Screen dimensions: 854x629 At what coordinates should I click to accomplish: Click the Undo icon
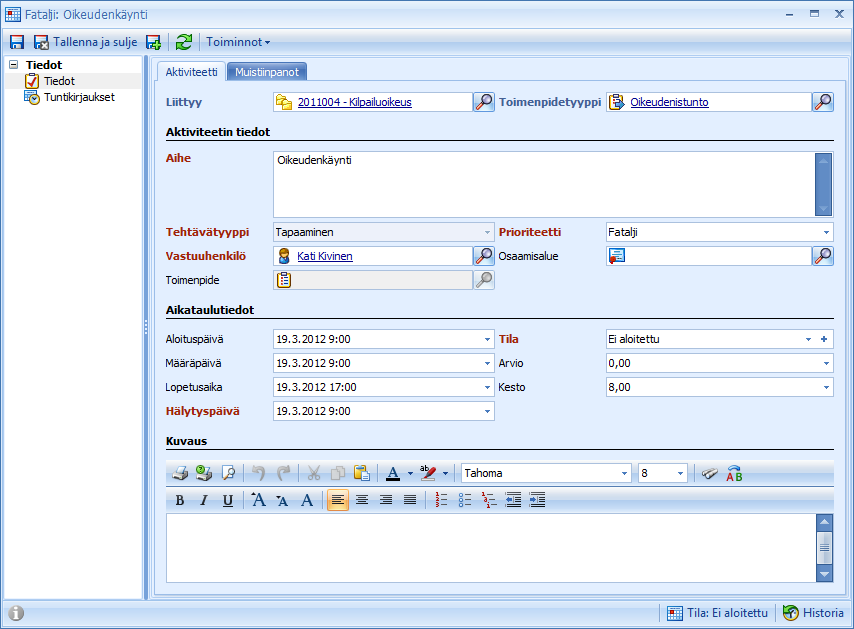259,473
